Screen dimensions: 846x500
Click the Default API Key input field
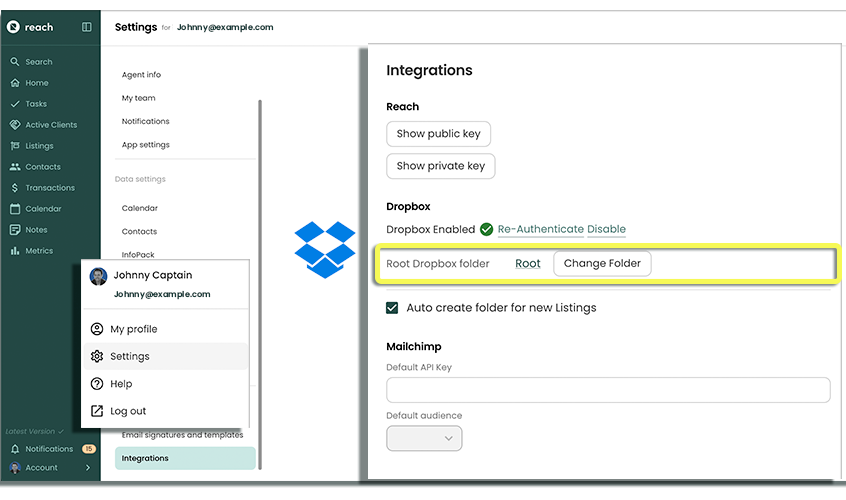[x=608, y=390]
